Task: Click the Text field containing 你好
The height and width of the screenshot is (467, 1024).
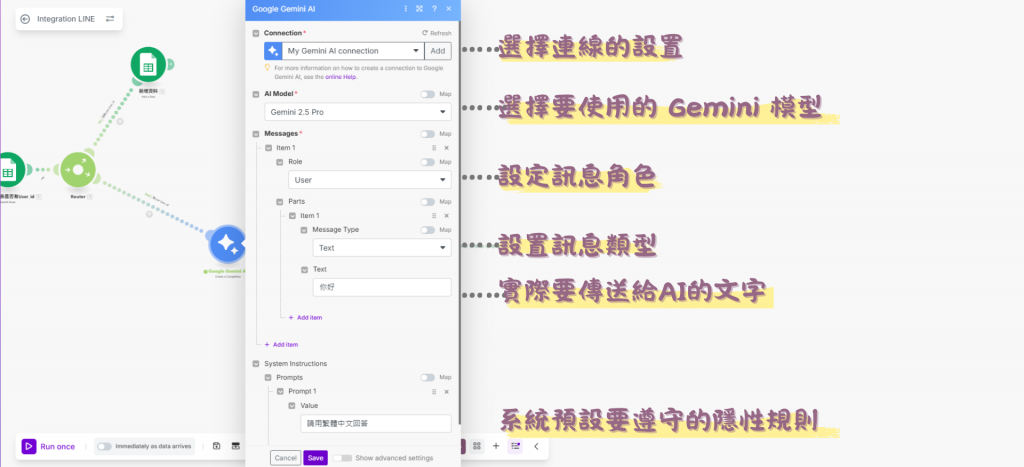Action: tap(382, 287)
